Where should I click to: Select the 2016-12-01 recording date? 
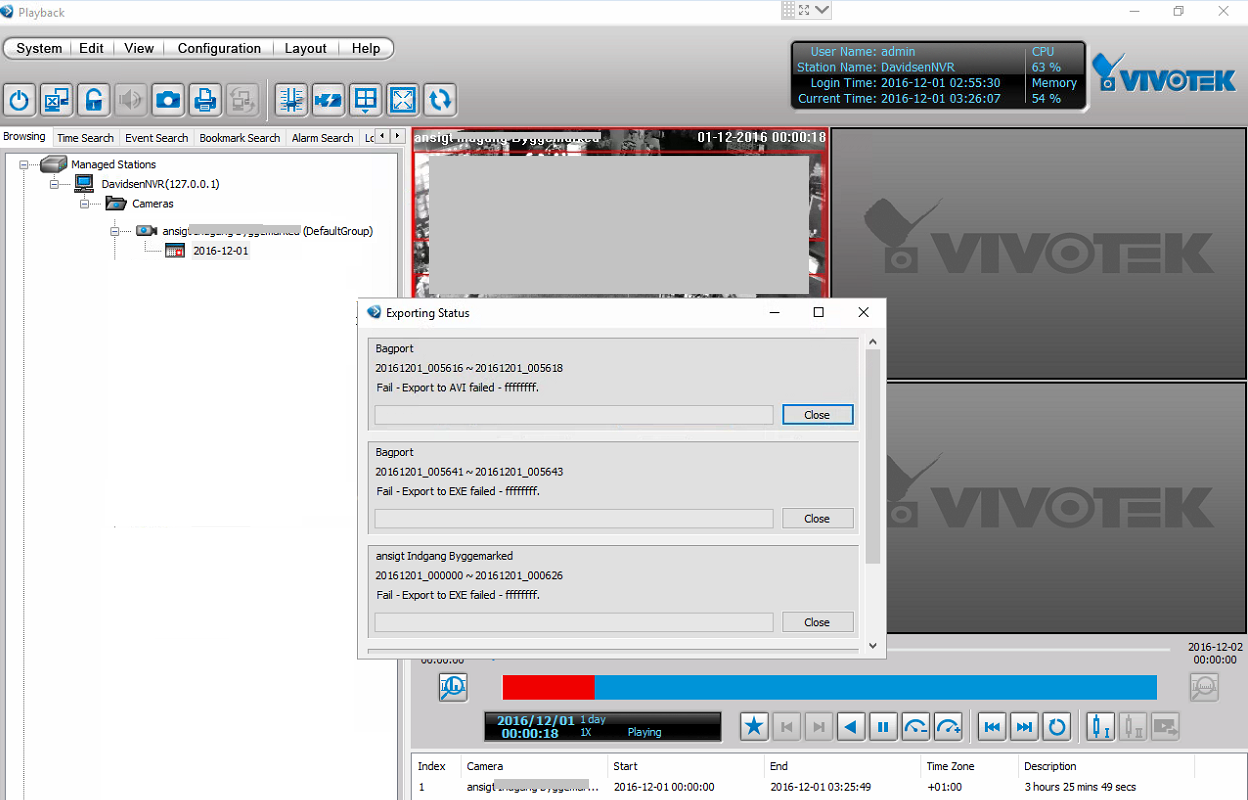pos(220,251)
